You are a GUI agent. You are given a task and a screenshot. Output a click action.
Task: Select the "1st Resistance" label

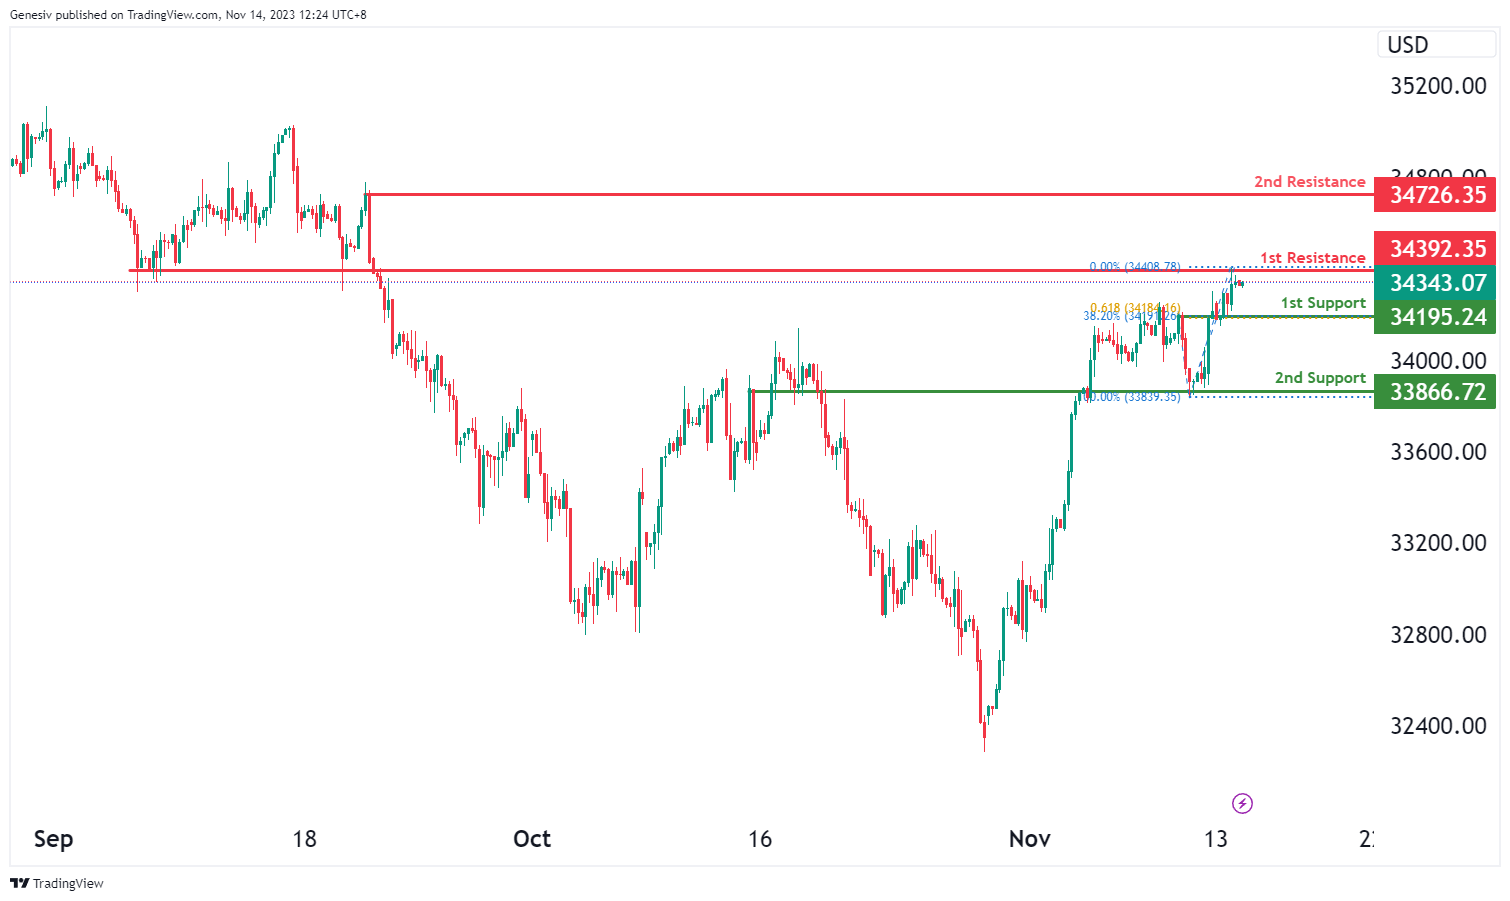click(x=1312, y=258)
